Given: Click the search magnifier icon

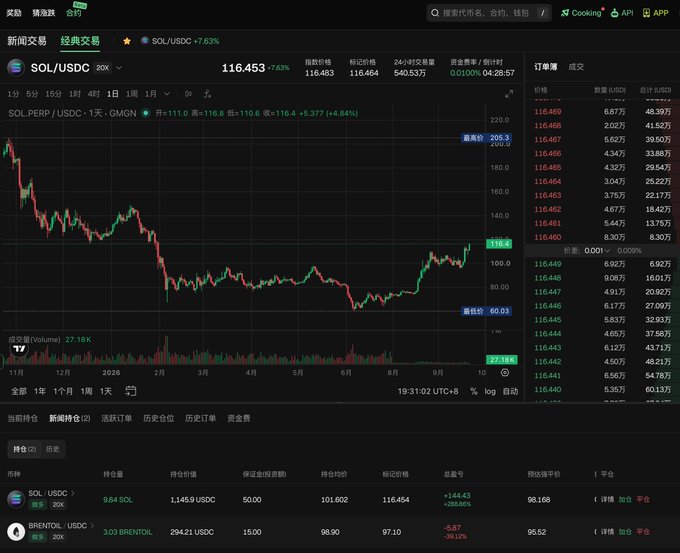Looking at the screenshot, I should [435, 13].
